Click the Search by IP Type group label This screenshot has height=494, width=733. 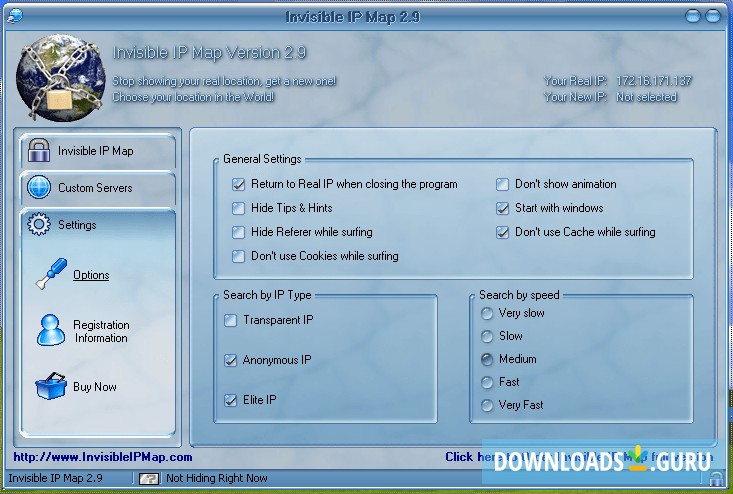(267, 295)
